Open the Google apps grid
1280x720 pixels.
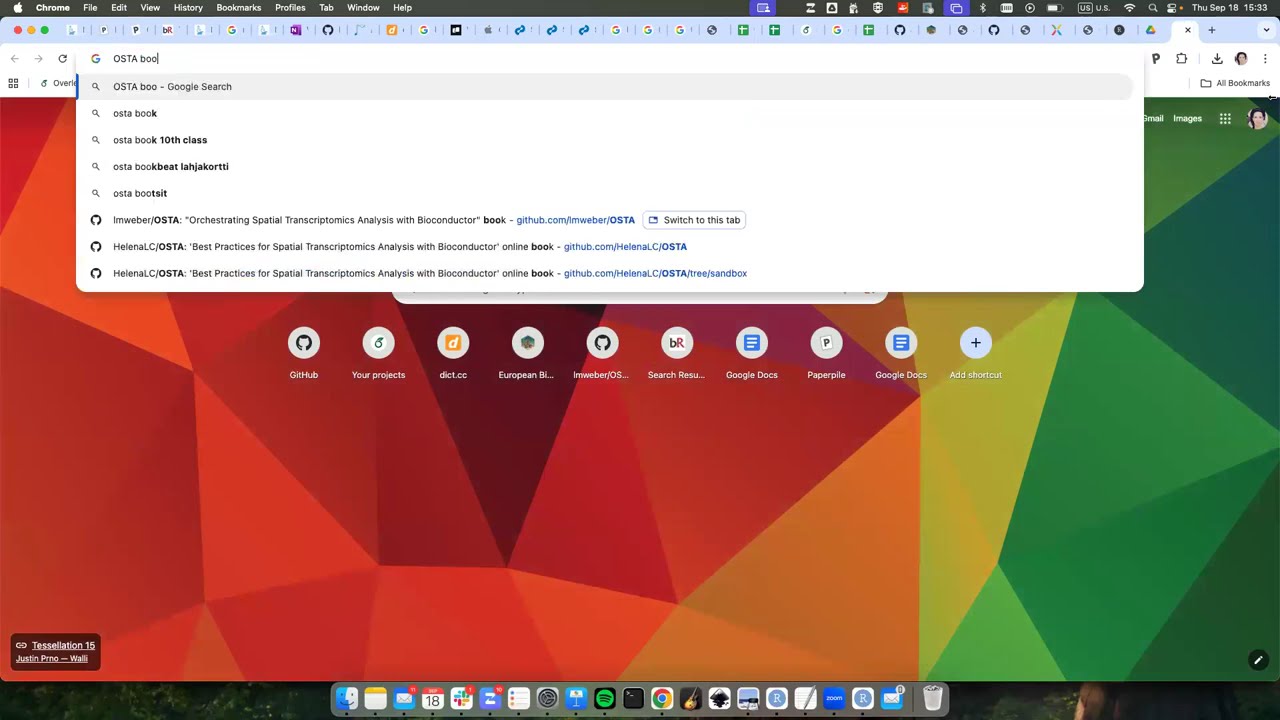1225,119
